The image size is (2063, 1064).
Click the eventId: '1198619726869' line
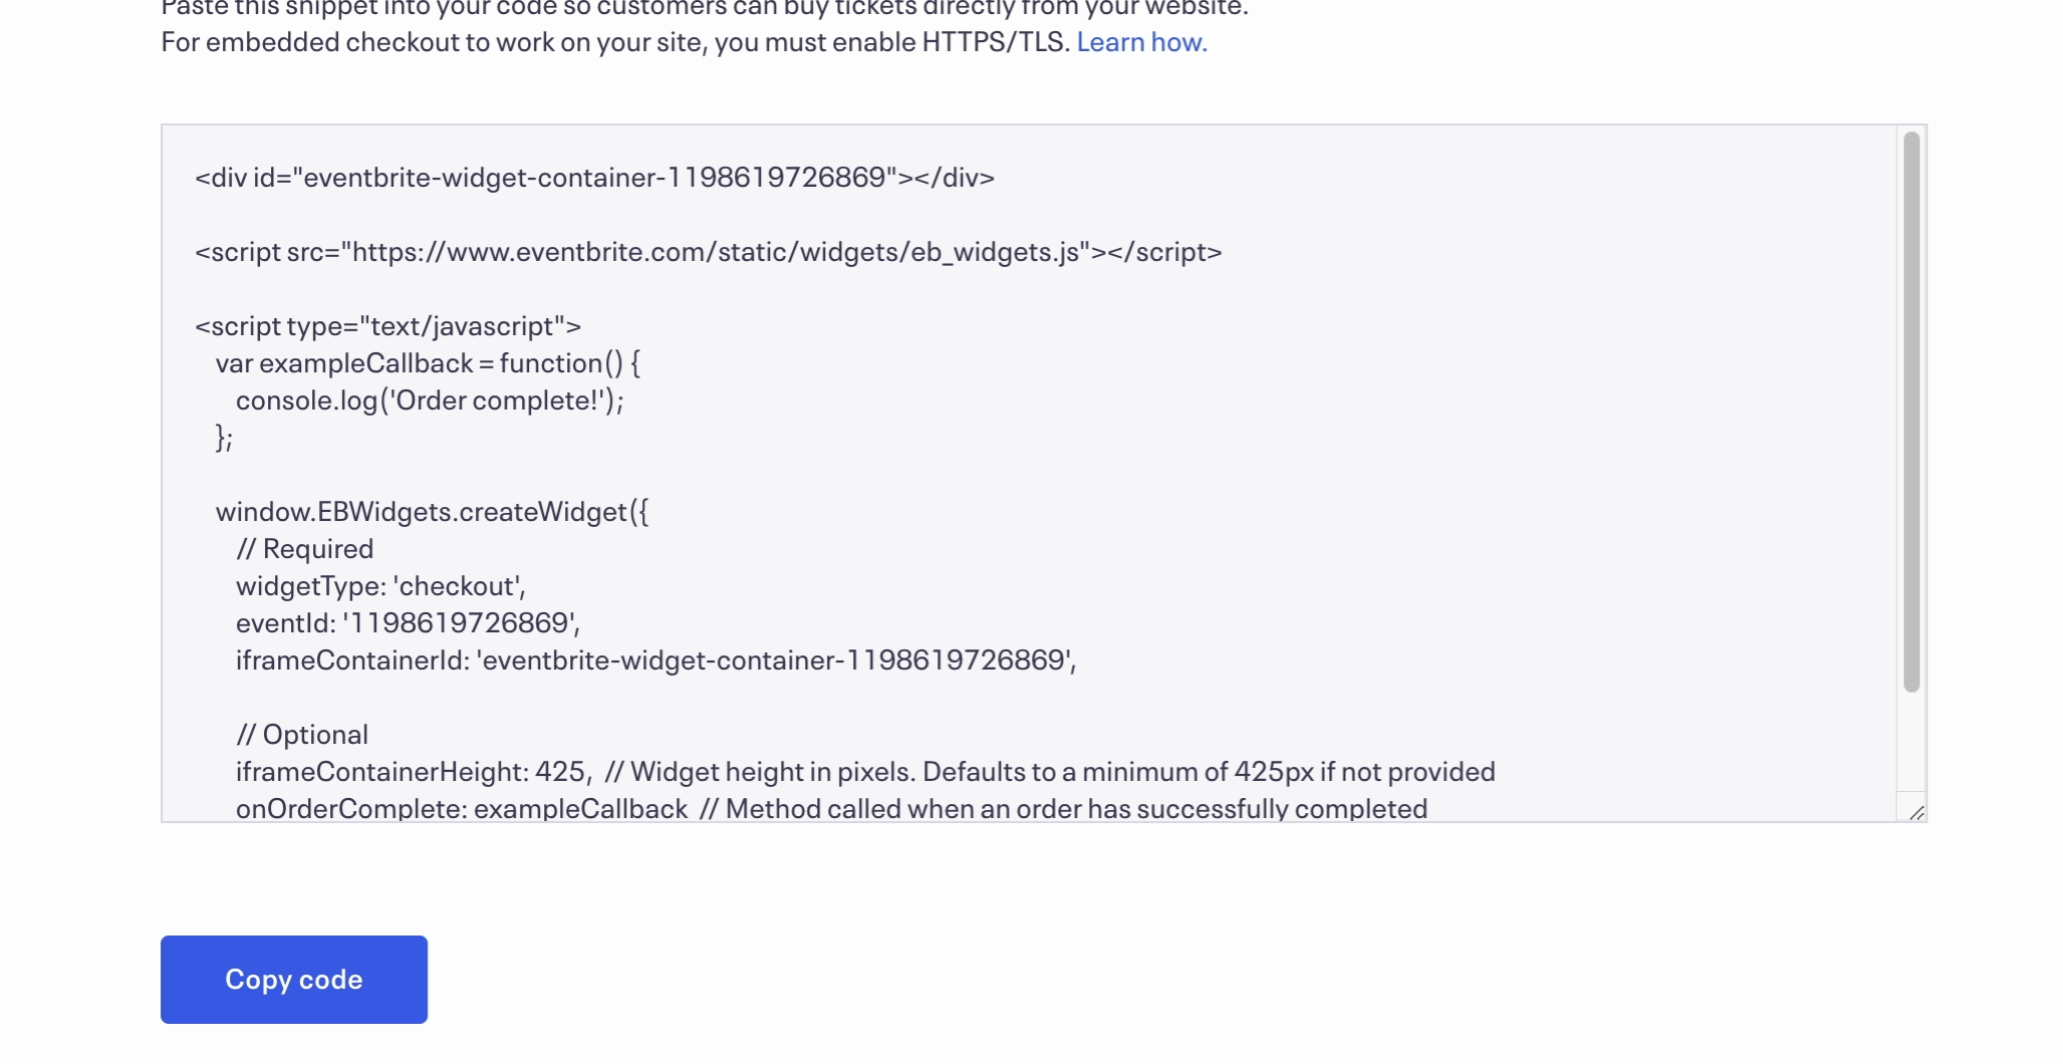pyautogui.click(x=408, y=623)
